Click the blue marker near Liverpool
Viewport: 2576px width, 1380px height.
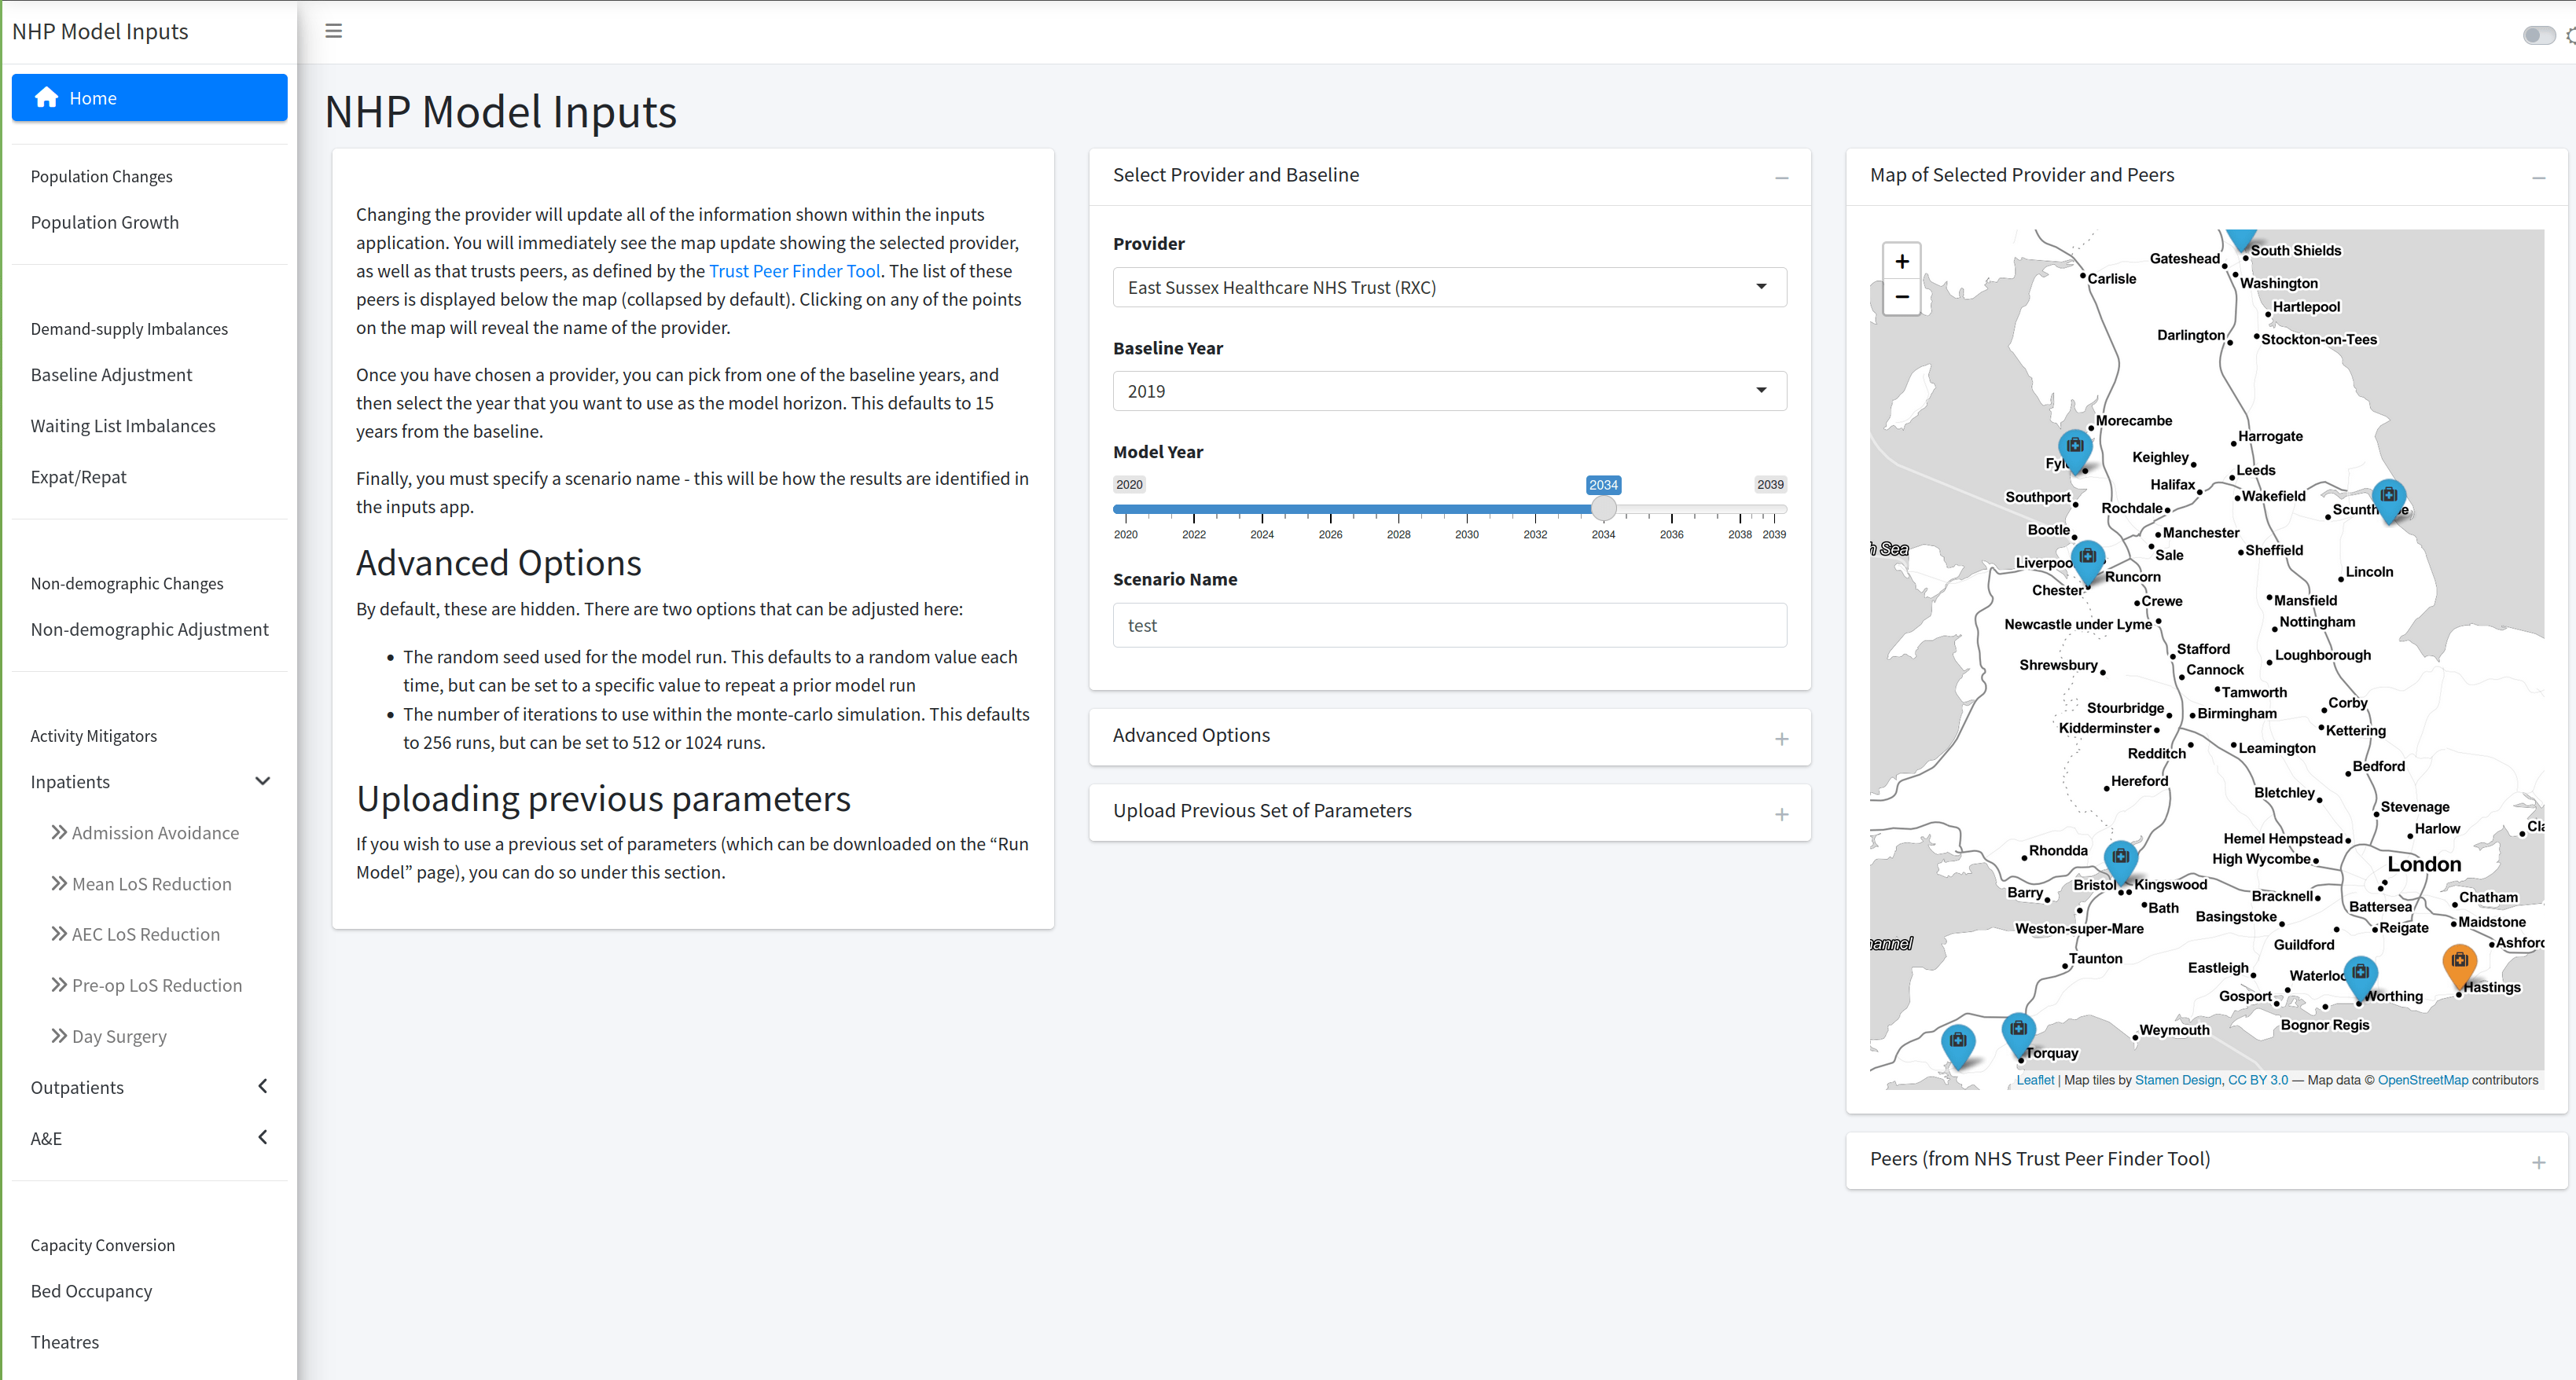pos(2087,558)
